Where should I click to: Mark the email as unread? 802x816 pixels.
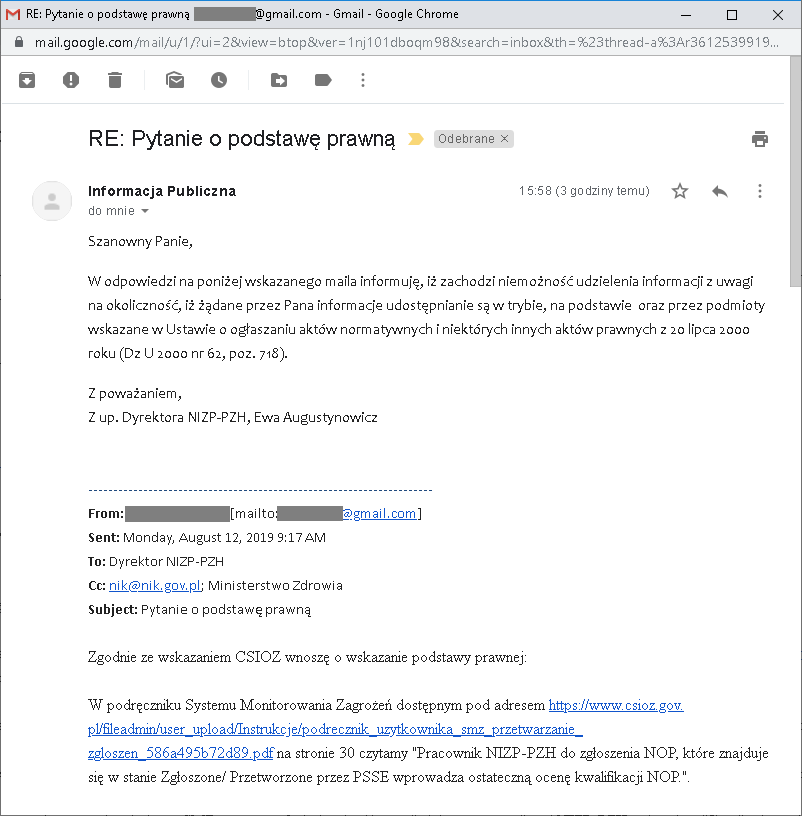tap(175, 80)
